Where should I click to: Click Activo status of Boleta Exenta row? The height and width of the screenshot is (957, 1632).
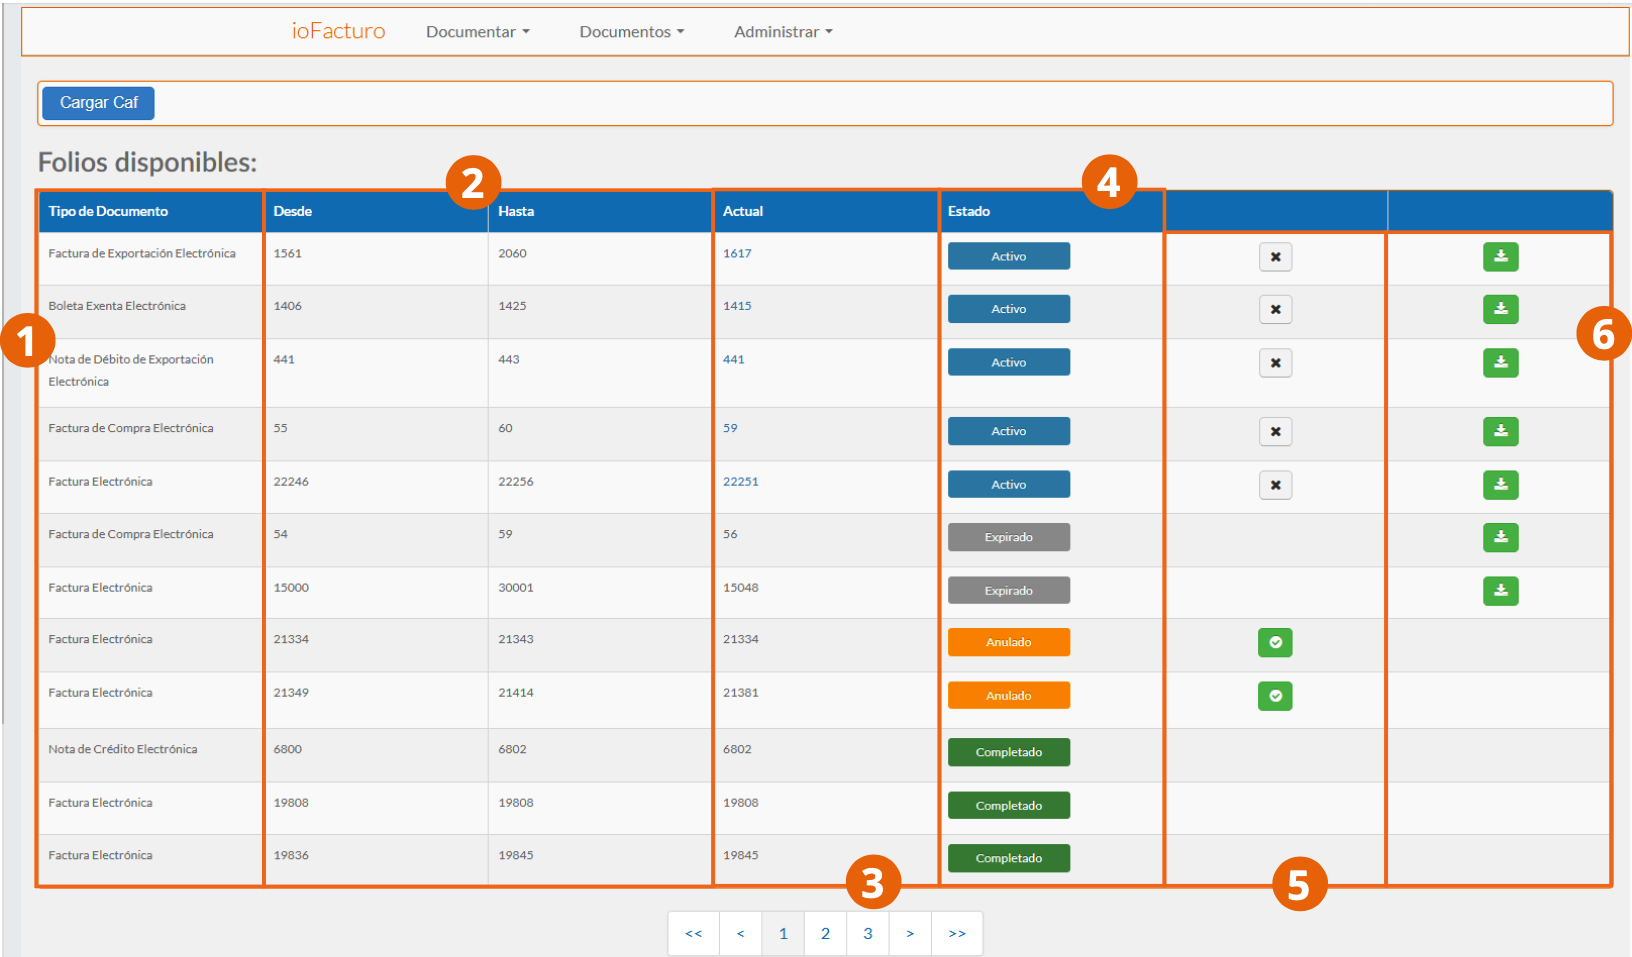pos(1009,309)
